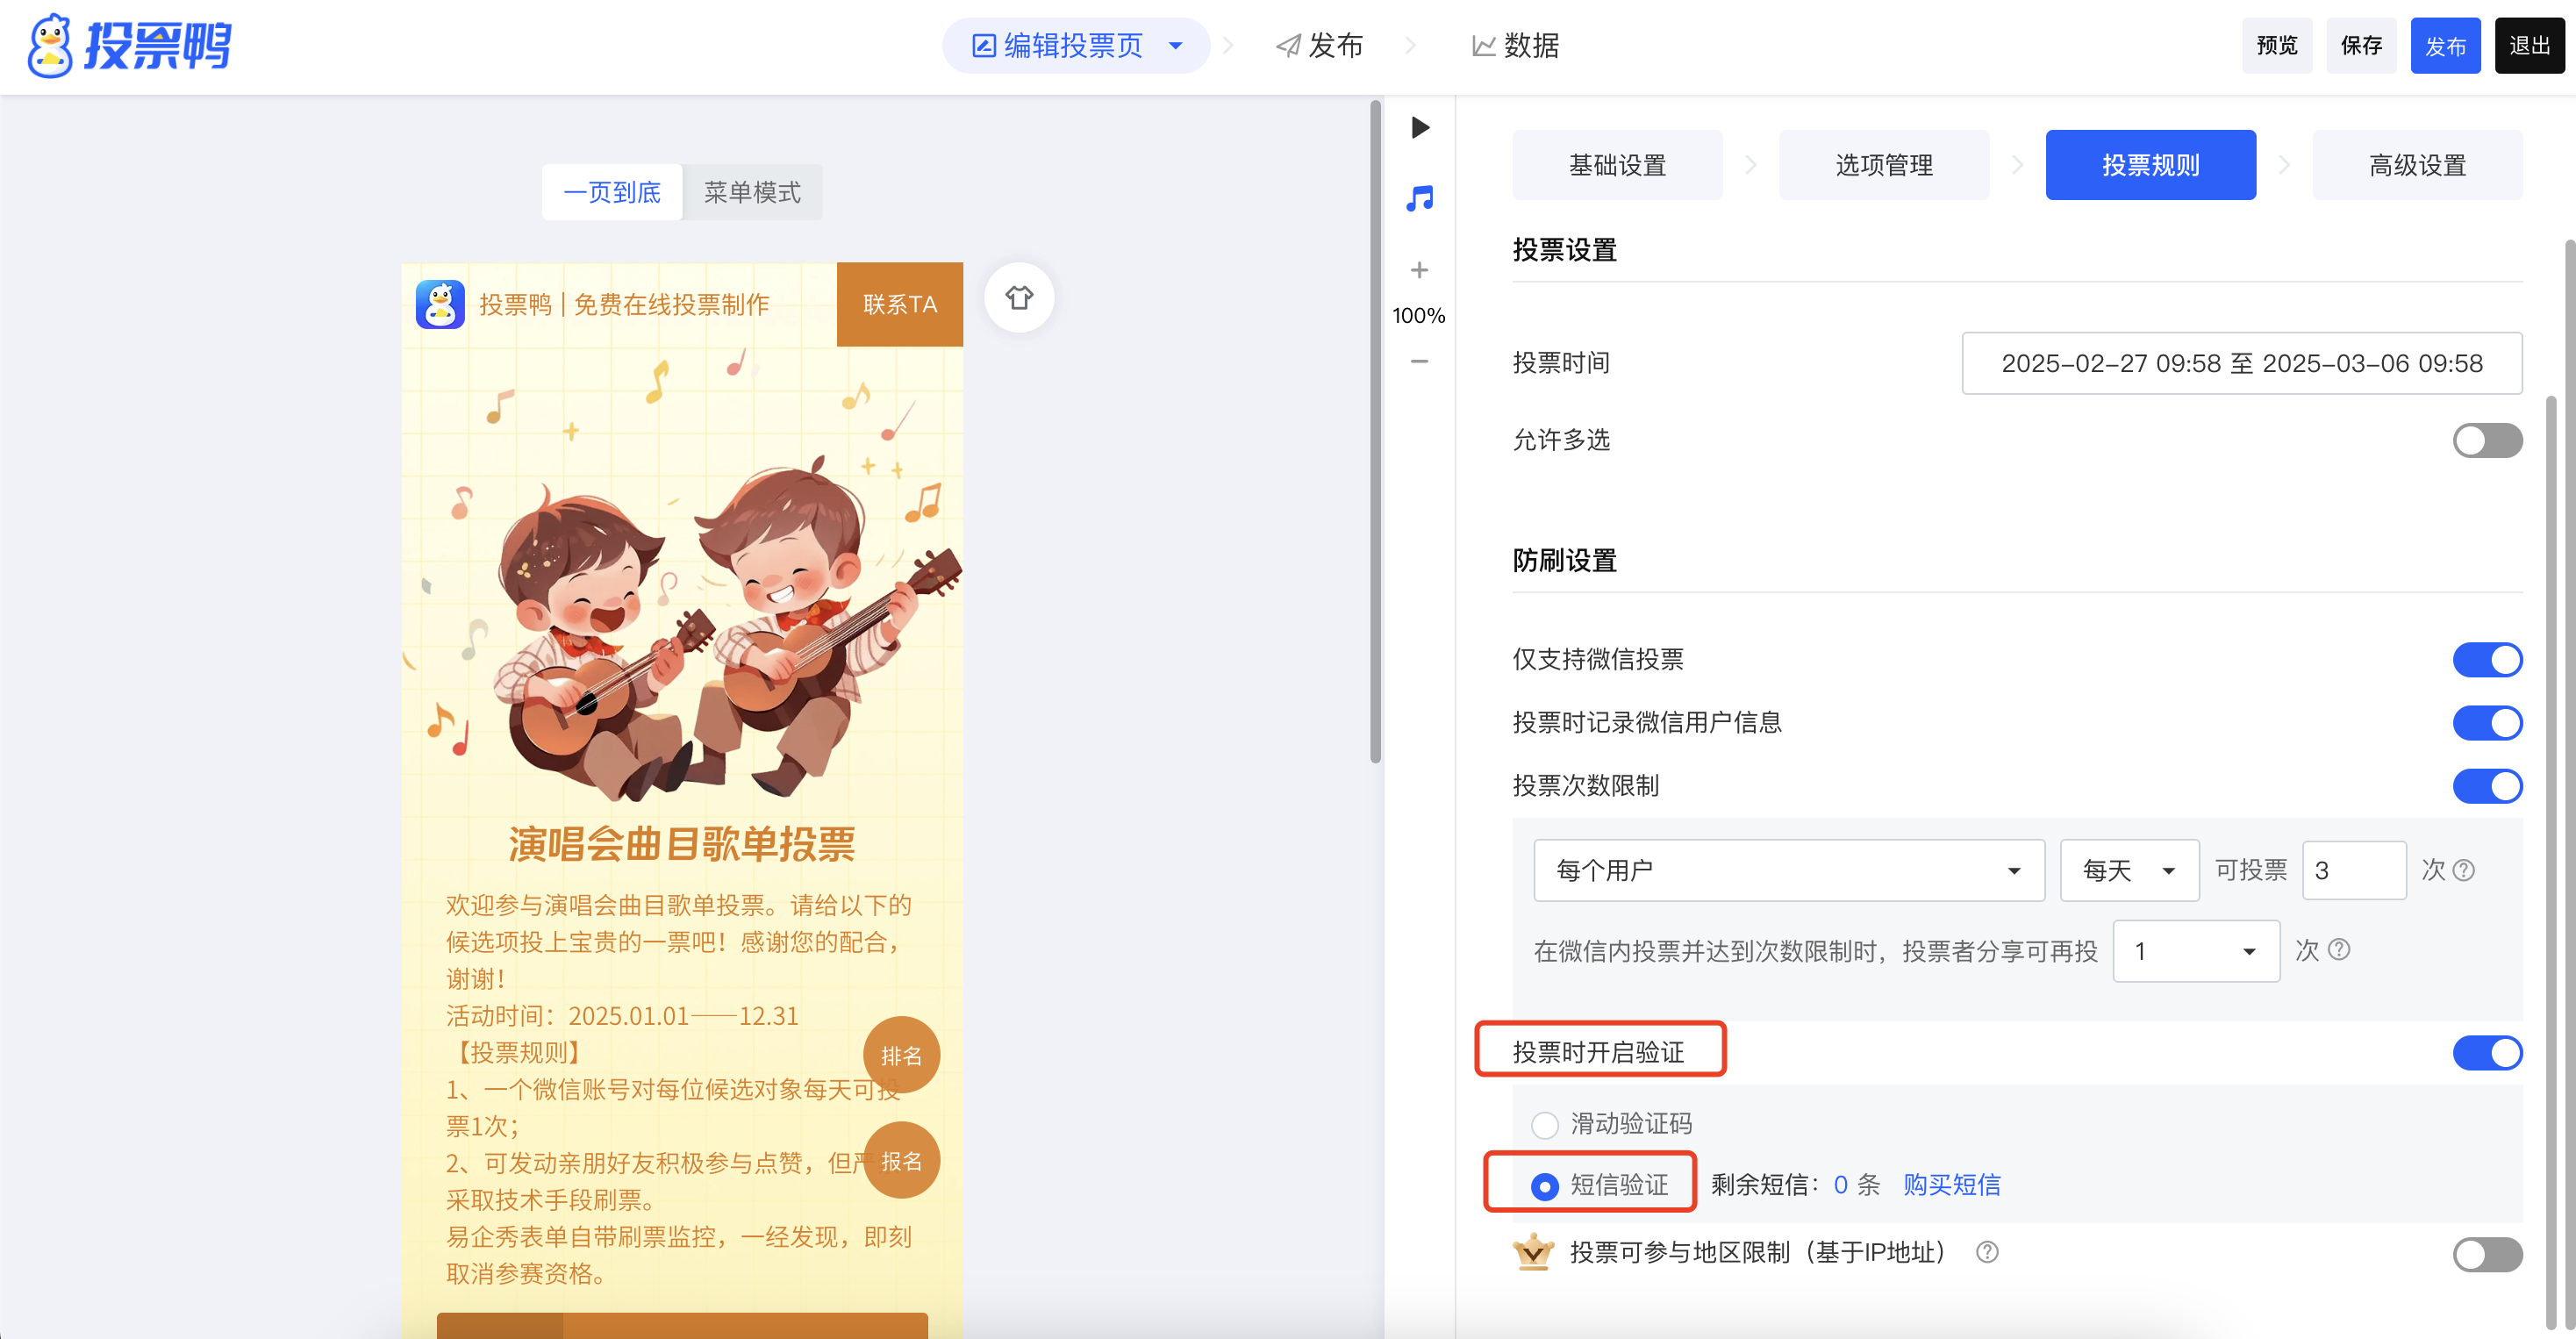Zoom in with the plus icon
Viewport: 2576px width, 1339px height.
[x=1419, y=270]
